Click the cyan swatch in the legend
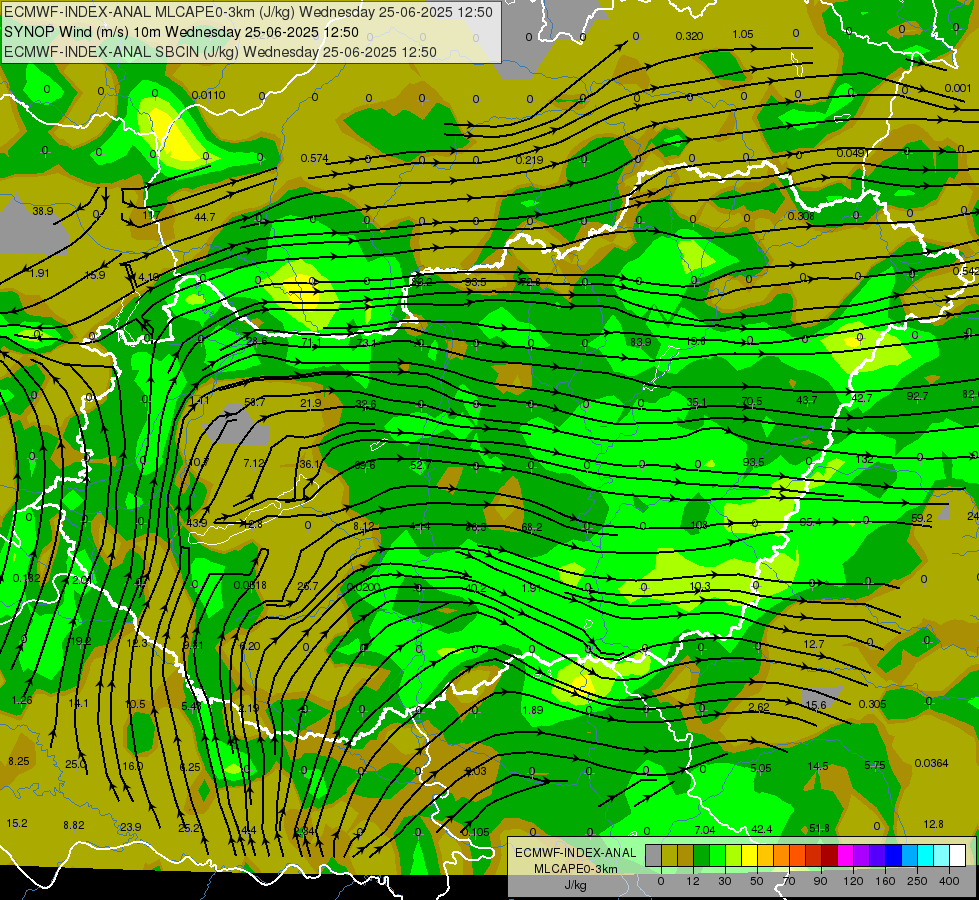 (x=926, y=855)
